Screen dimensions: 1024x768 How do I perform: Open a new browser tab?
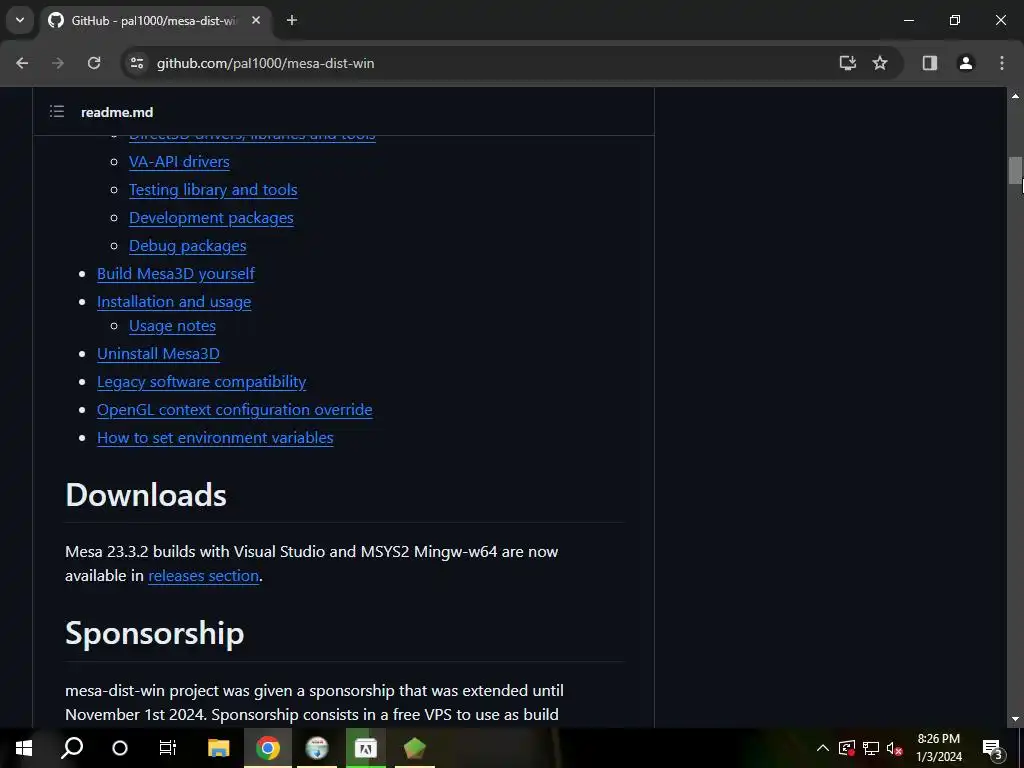292,20
